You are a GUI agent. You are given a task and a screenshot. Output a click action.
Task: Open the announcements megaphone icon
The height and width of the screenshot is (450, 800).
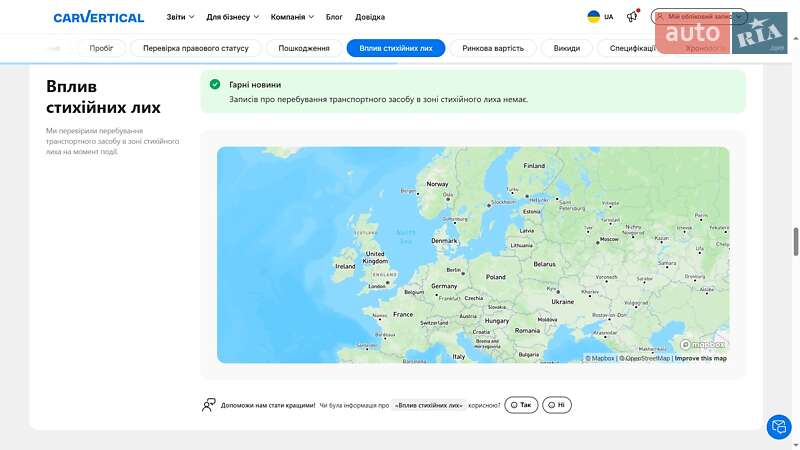click(632, 16)
